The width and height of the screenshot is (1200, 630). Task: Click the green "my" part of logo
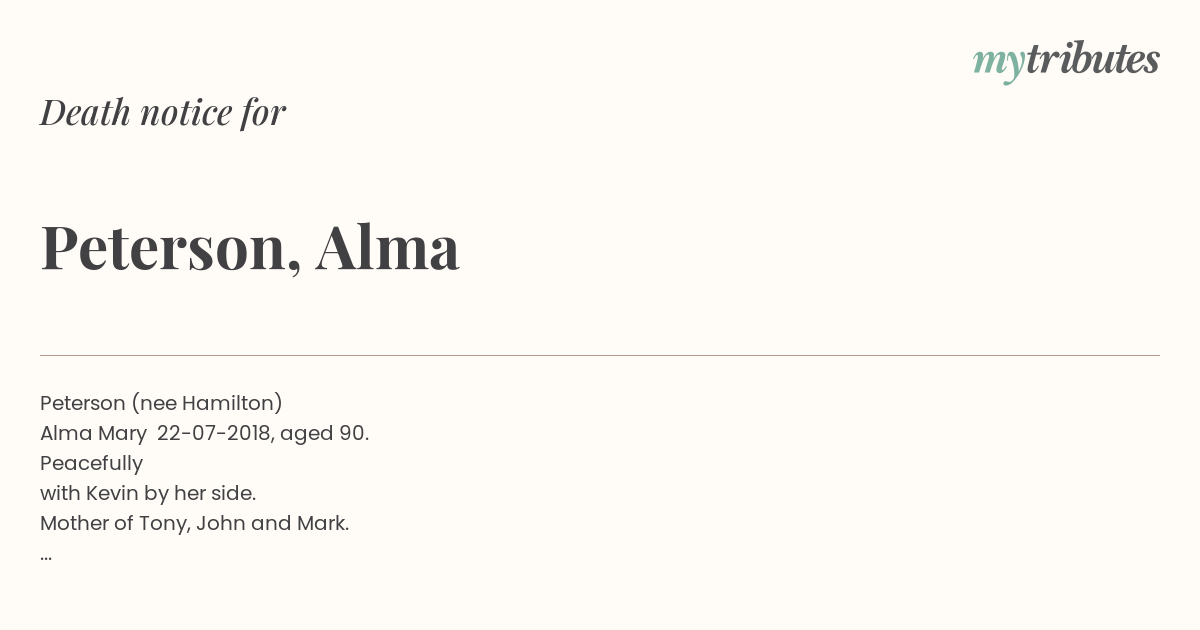tap(999, 64)
